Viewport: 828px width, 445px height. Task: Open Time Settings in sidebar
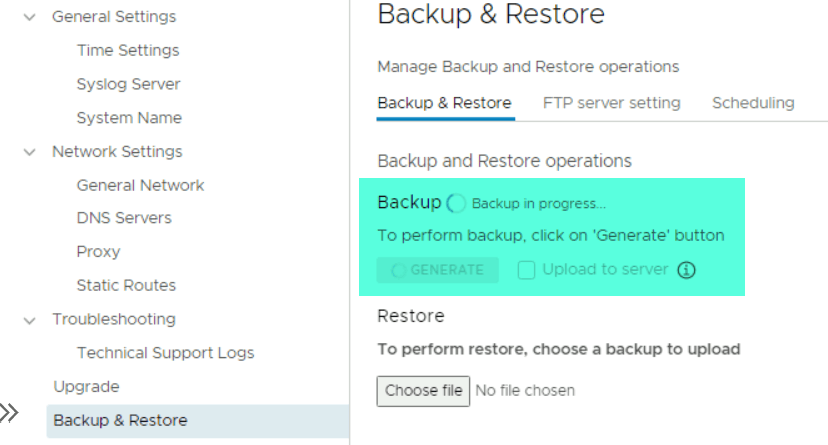[x=128, y=51]
